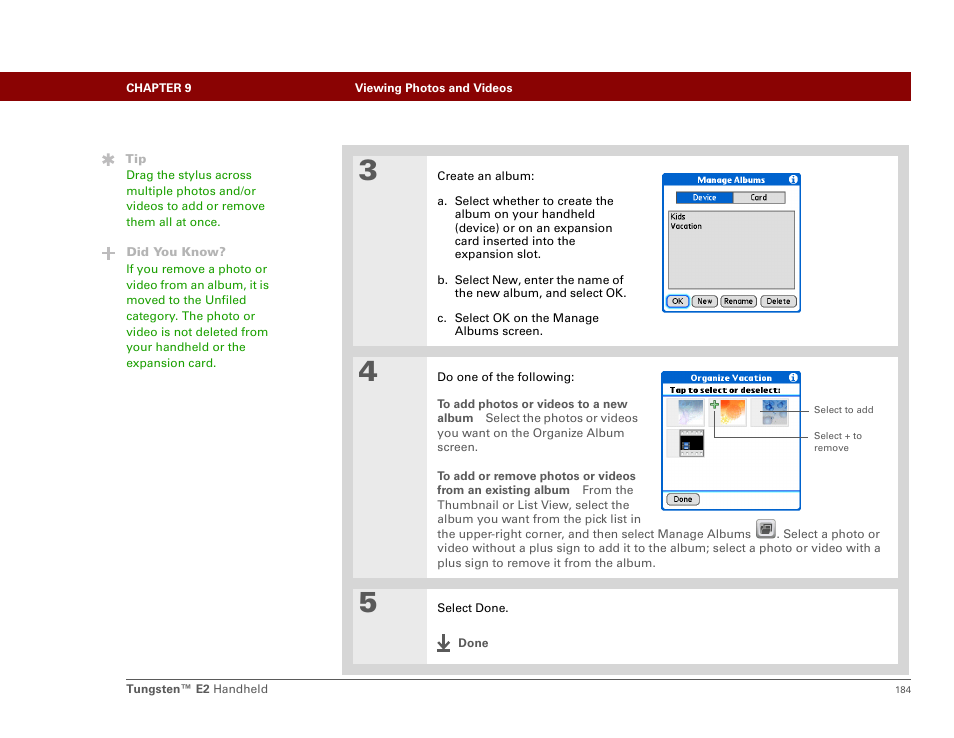The image size is (954, 738).
Task: Click 'Tungsten E2 Handheld' footer text
Action: [x=197, y=689]
